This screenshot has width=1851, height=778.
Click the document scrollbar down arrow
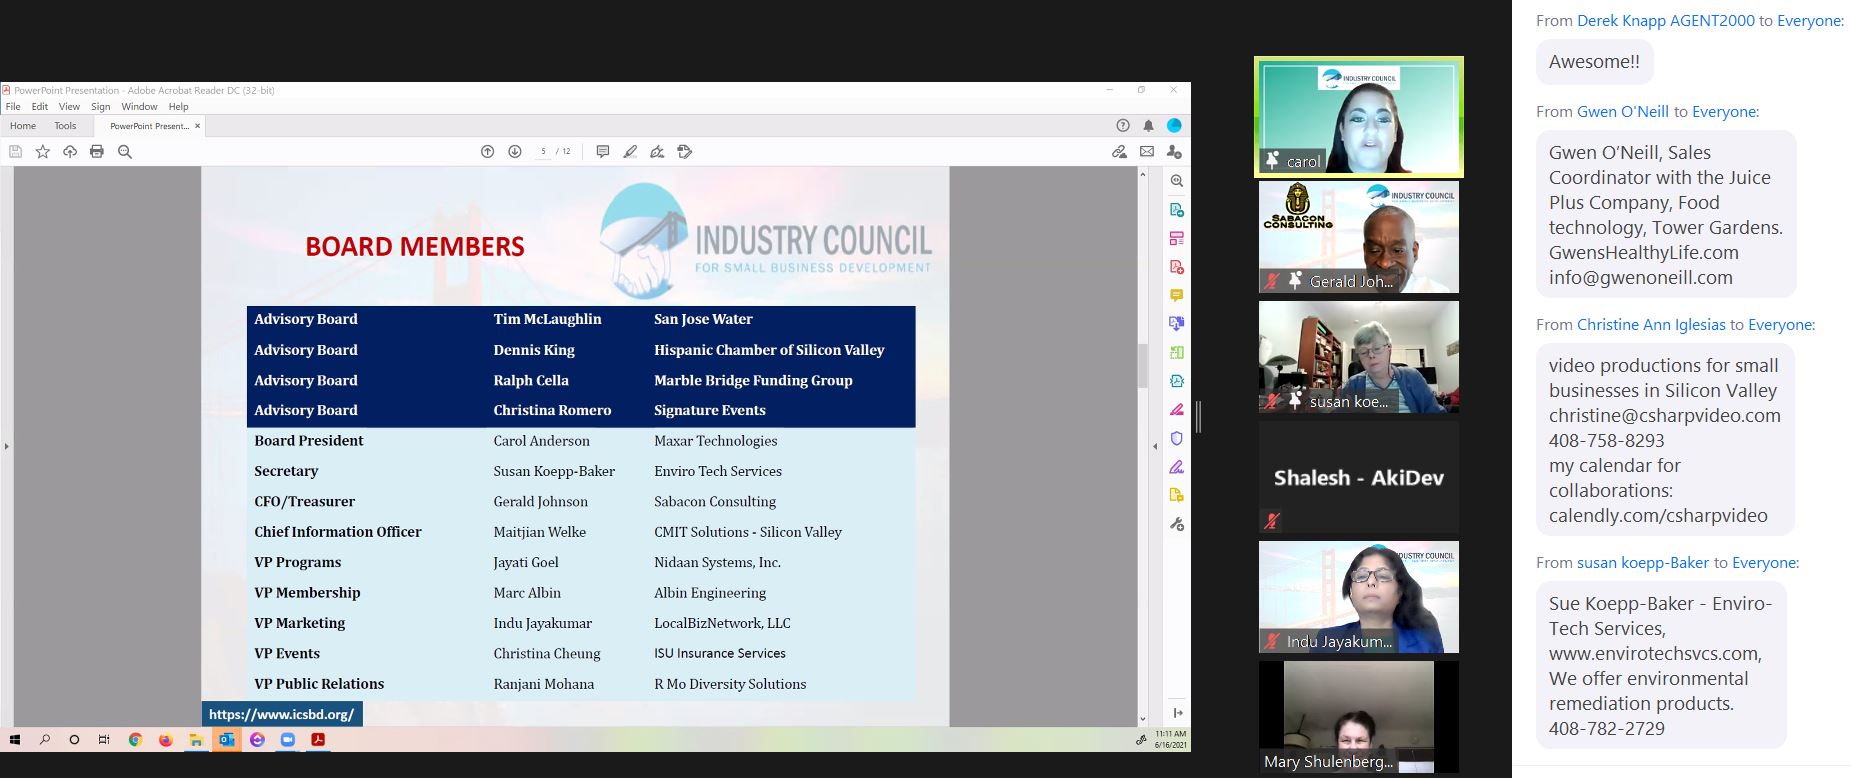point(1143,719)
